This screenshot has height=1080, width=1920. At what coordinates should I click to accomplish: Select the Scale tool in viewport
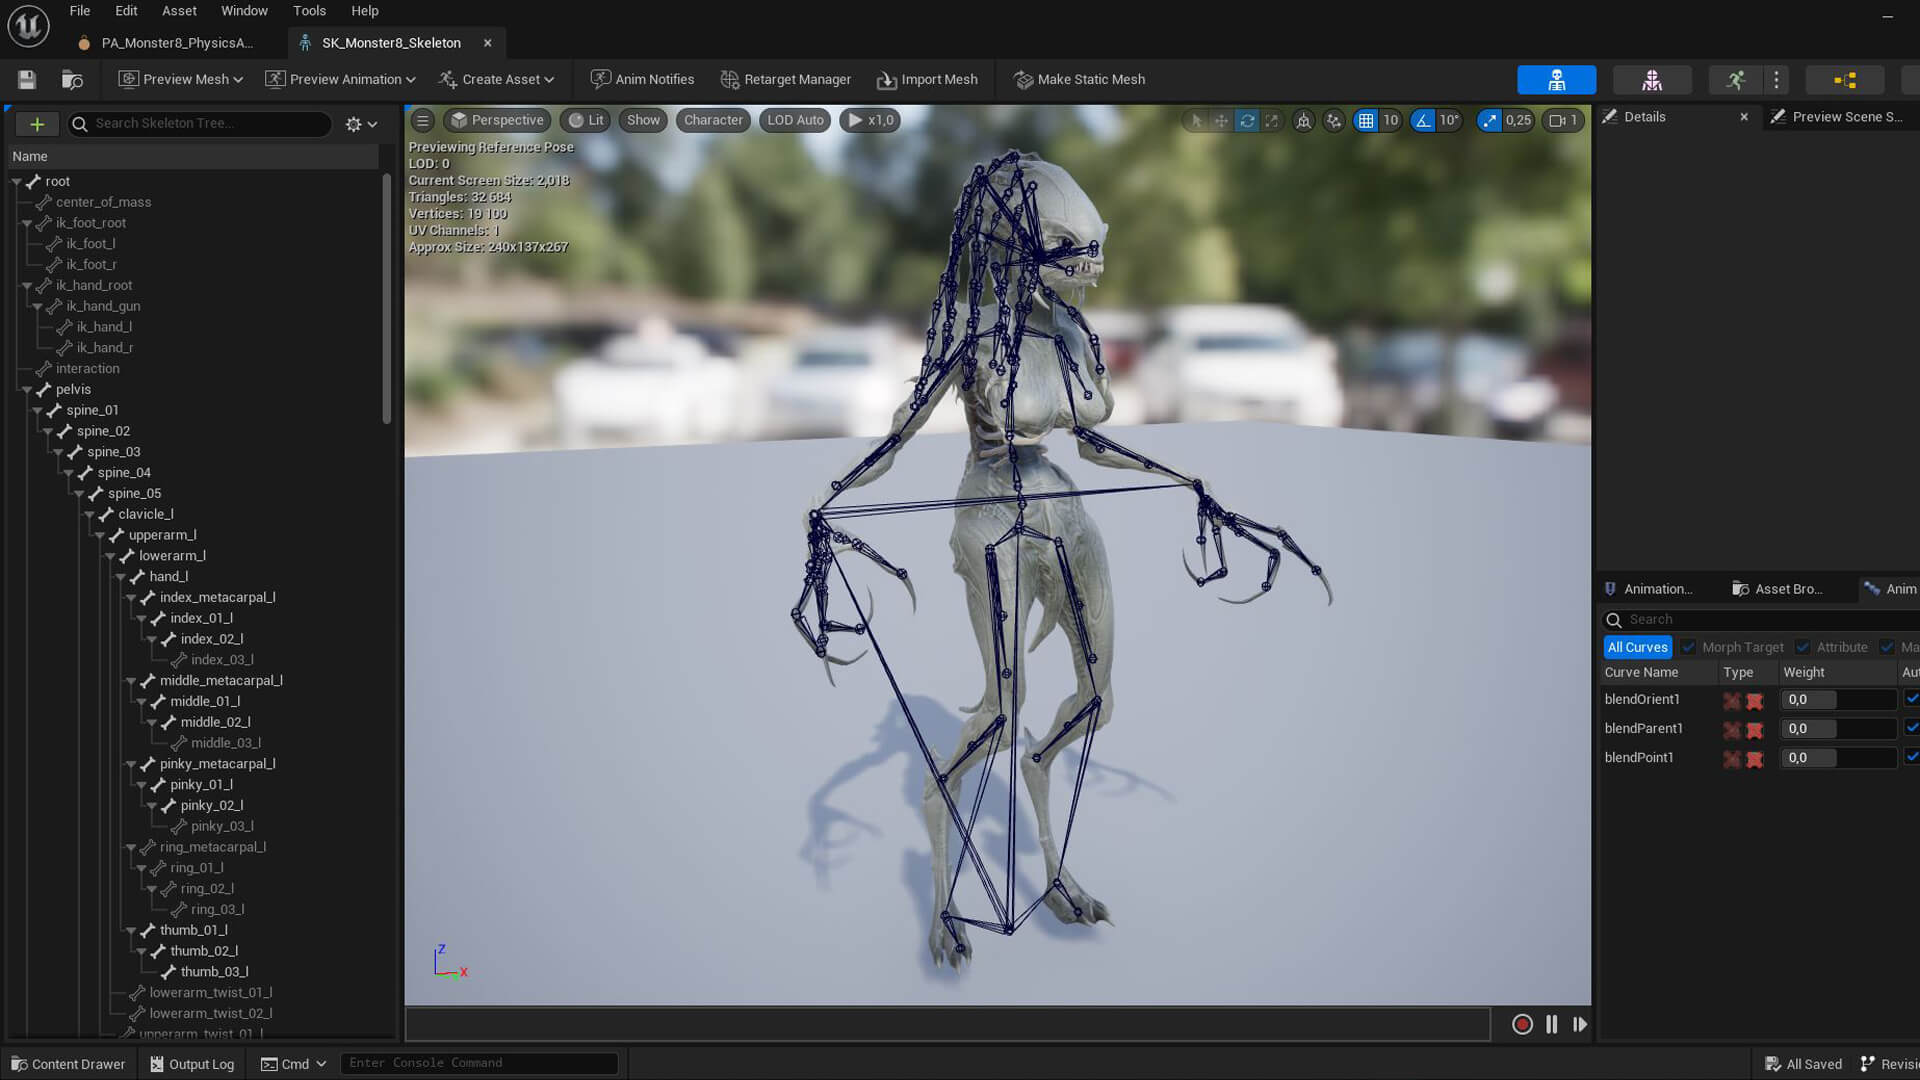tap(1272, 120)
